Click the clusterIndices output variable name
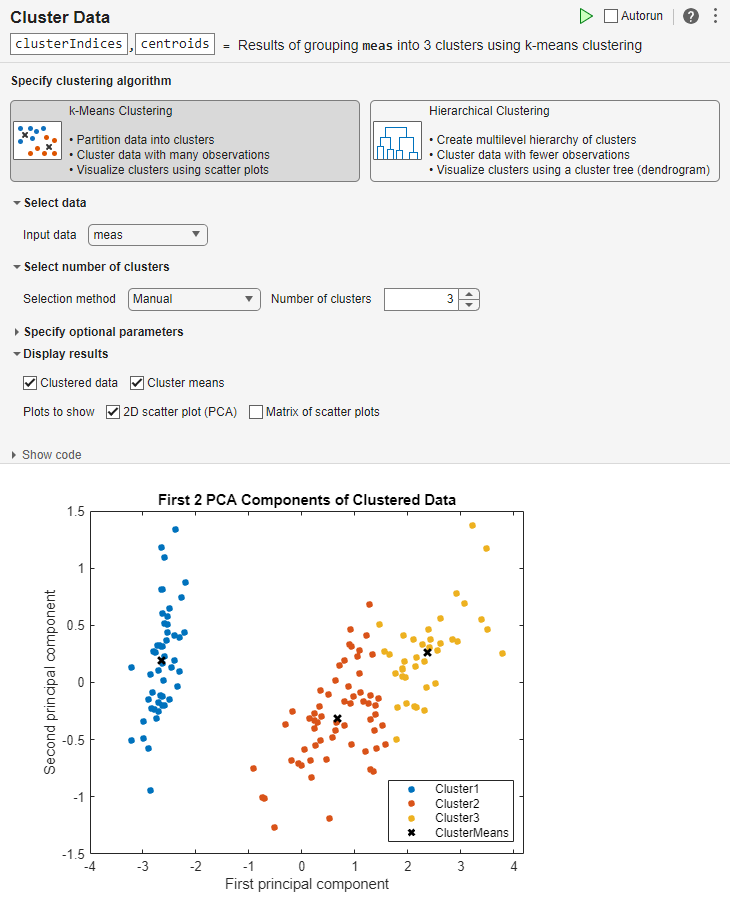The image size is (730, 910). pos(68,43)
